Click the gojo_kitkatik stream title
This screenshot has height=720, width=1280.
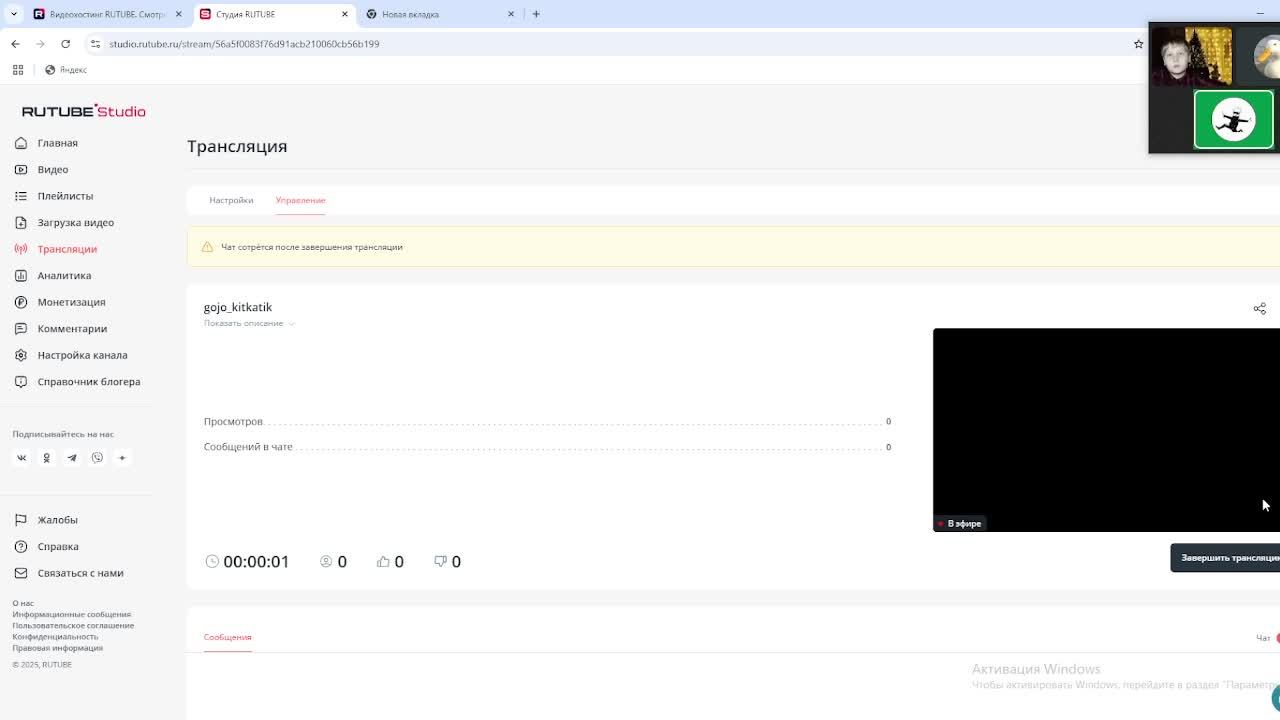[x=238, y=307]
